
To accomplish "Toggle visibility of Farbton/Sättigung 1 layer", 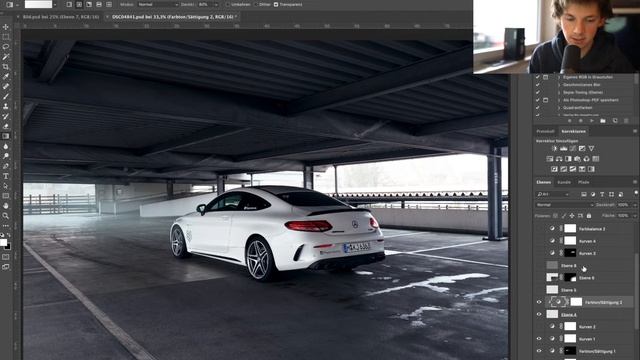I will coord(539,351).
